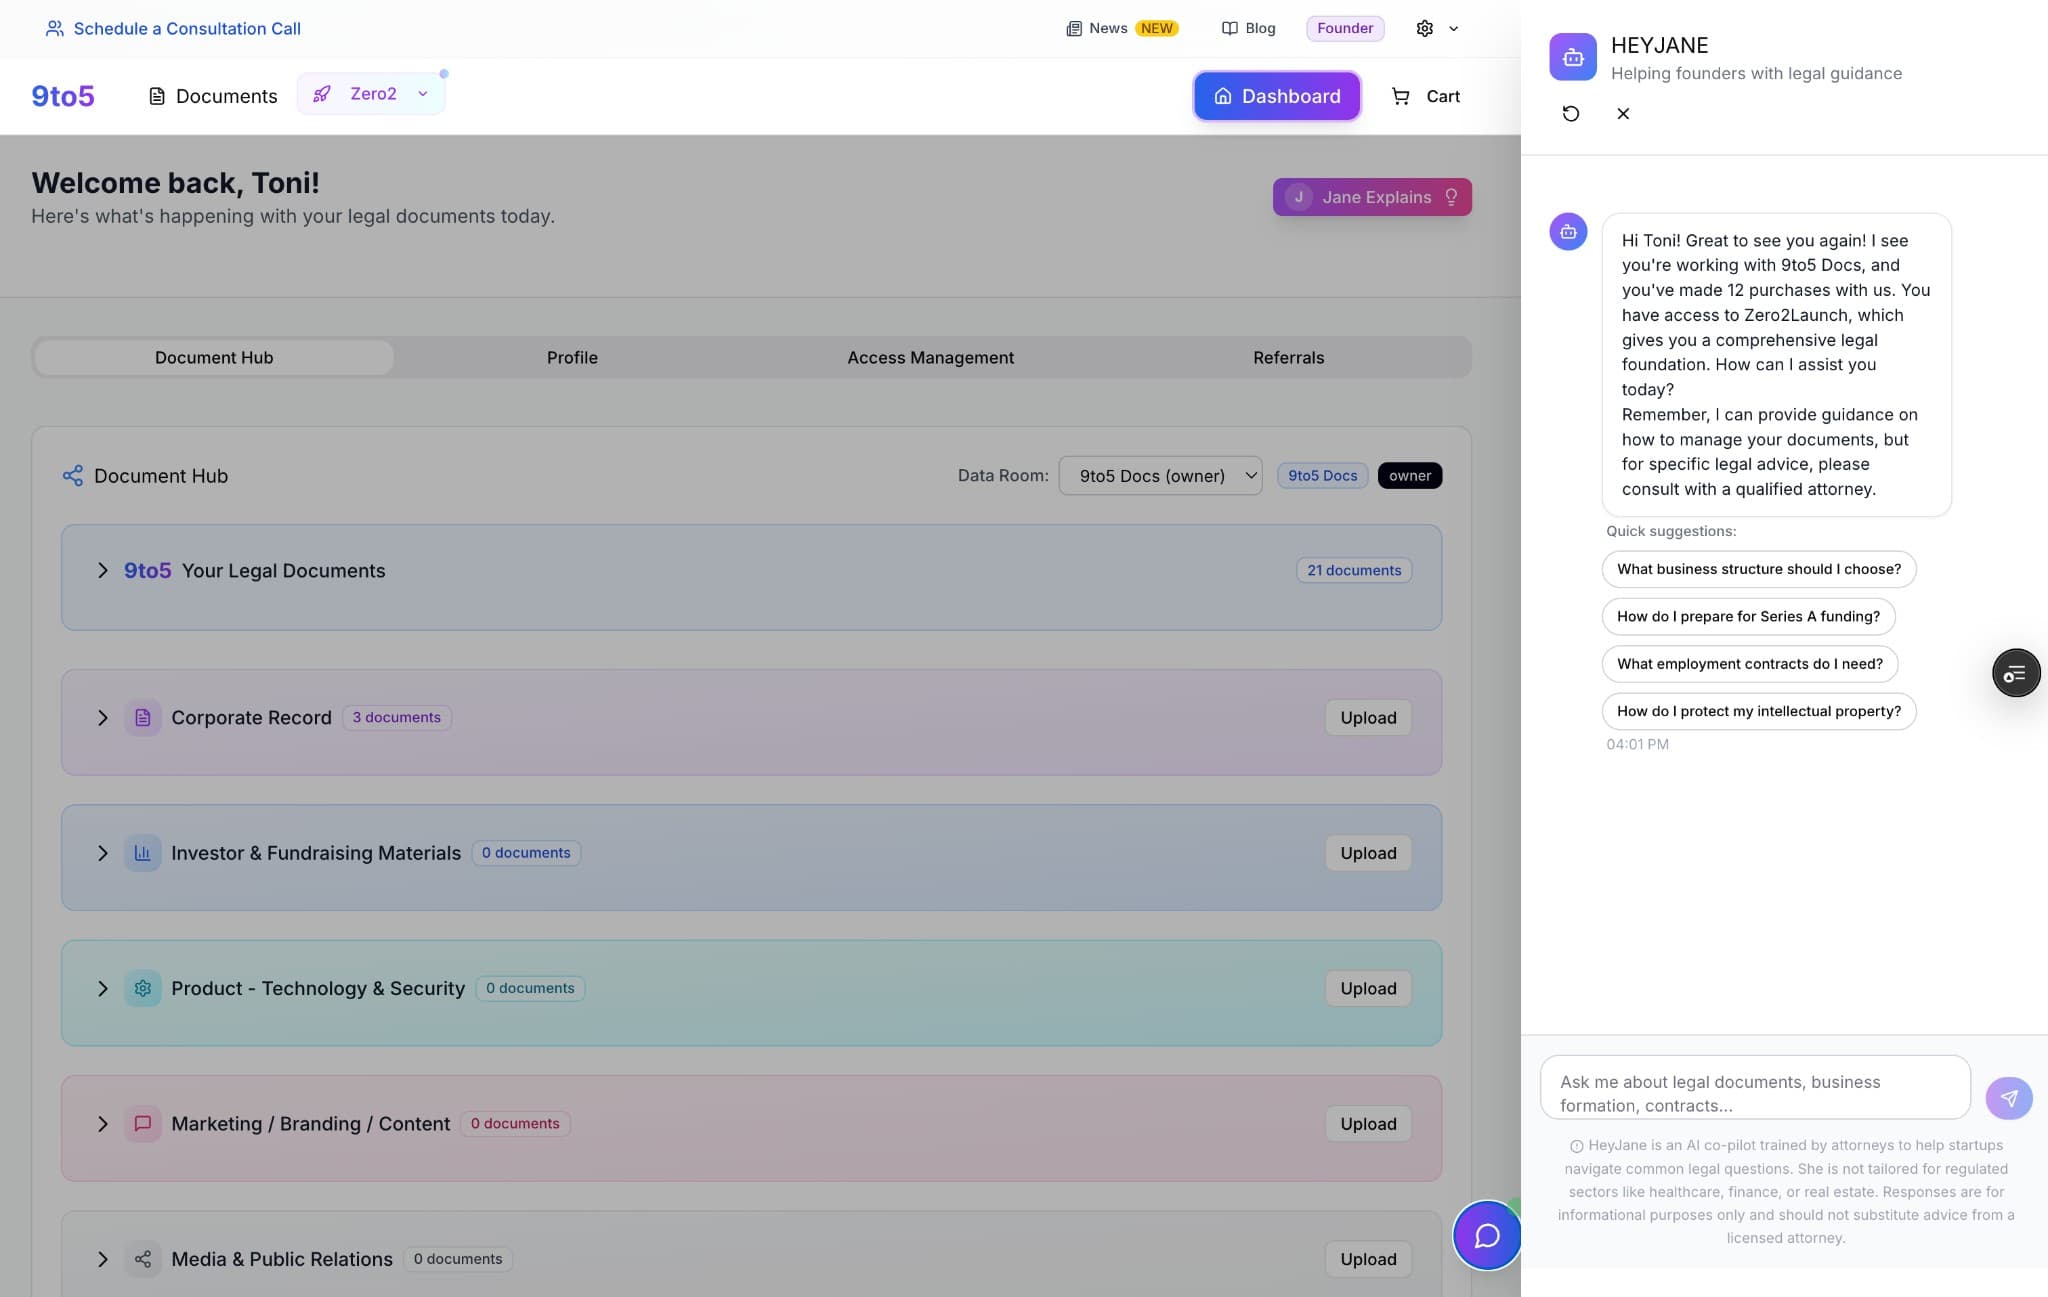Click the chat message input field
This screenshot has height=1297, width=2048.
[x=1754, y=1092]
